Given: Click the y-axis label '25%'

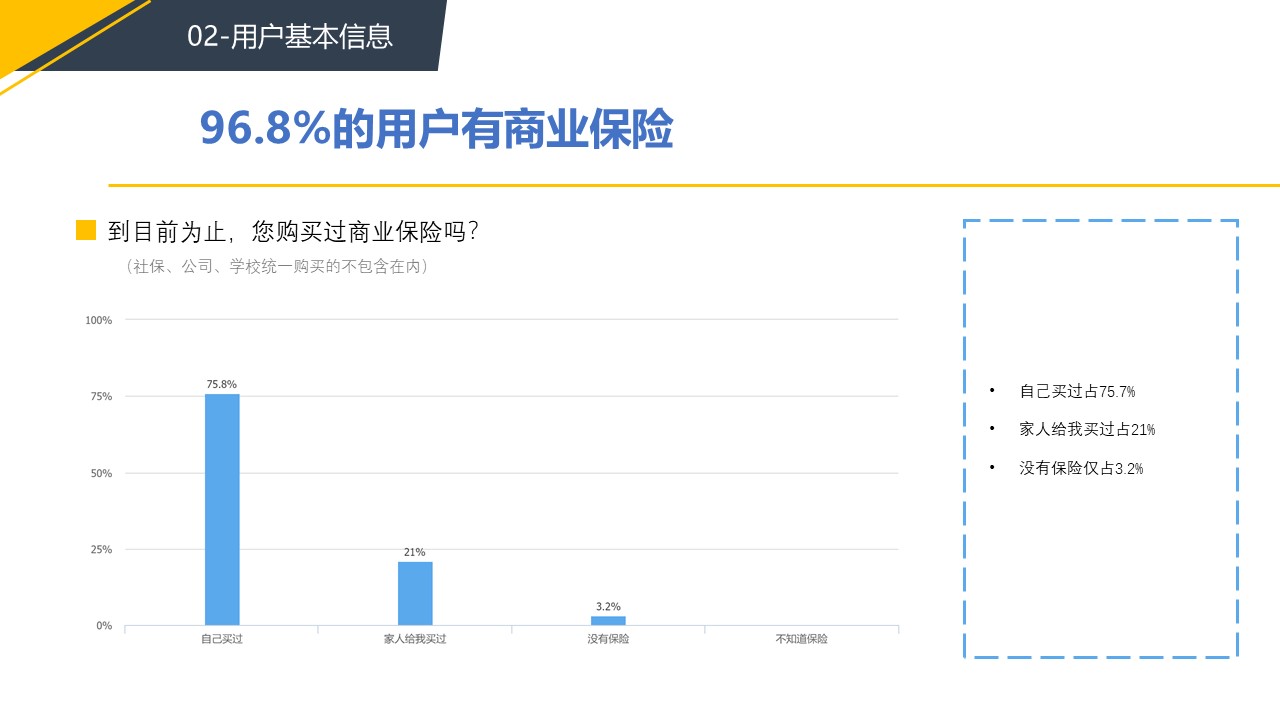Looking at the screenshot, I should point(102,550).
